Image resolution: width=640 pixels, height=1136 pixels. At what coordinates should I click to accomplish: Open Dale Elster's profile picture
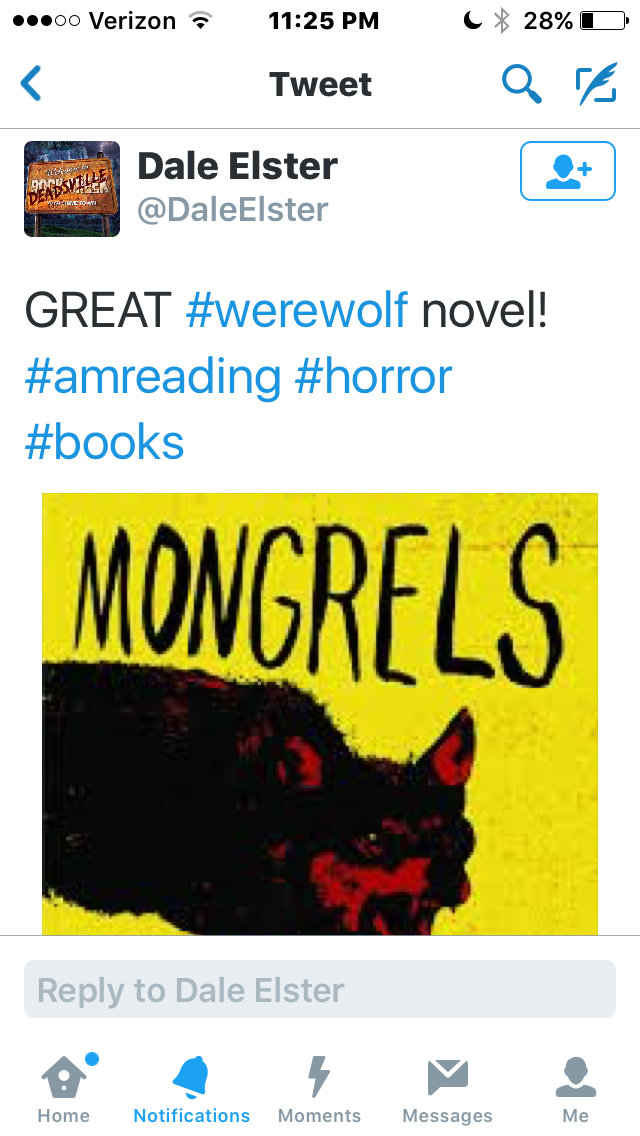coord(72,189)
